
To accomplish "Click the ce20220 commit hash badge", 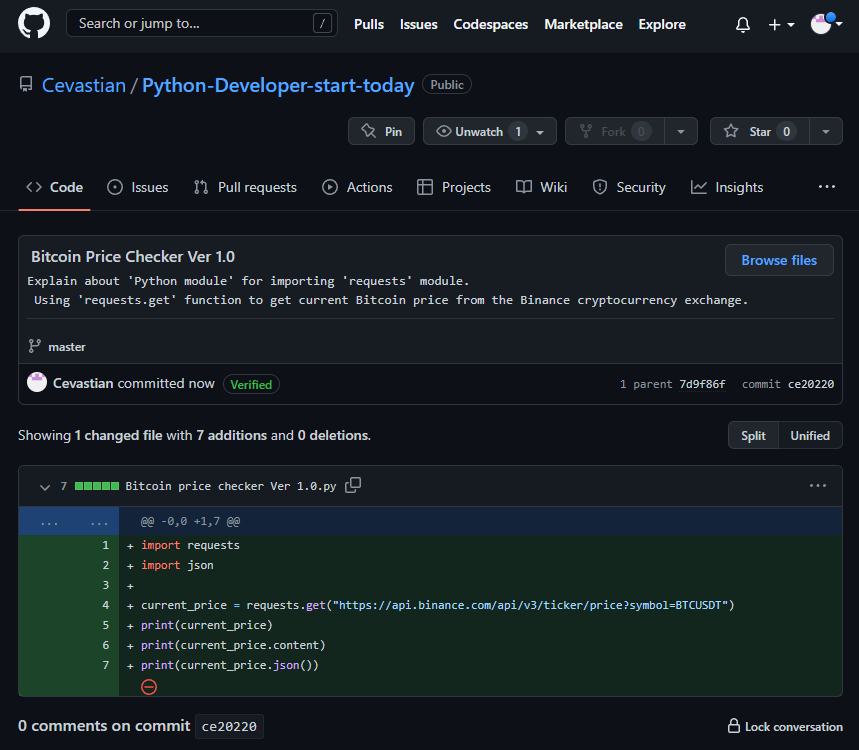I will [229, 726].
